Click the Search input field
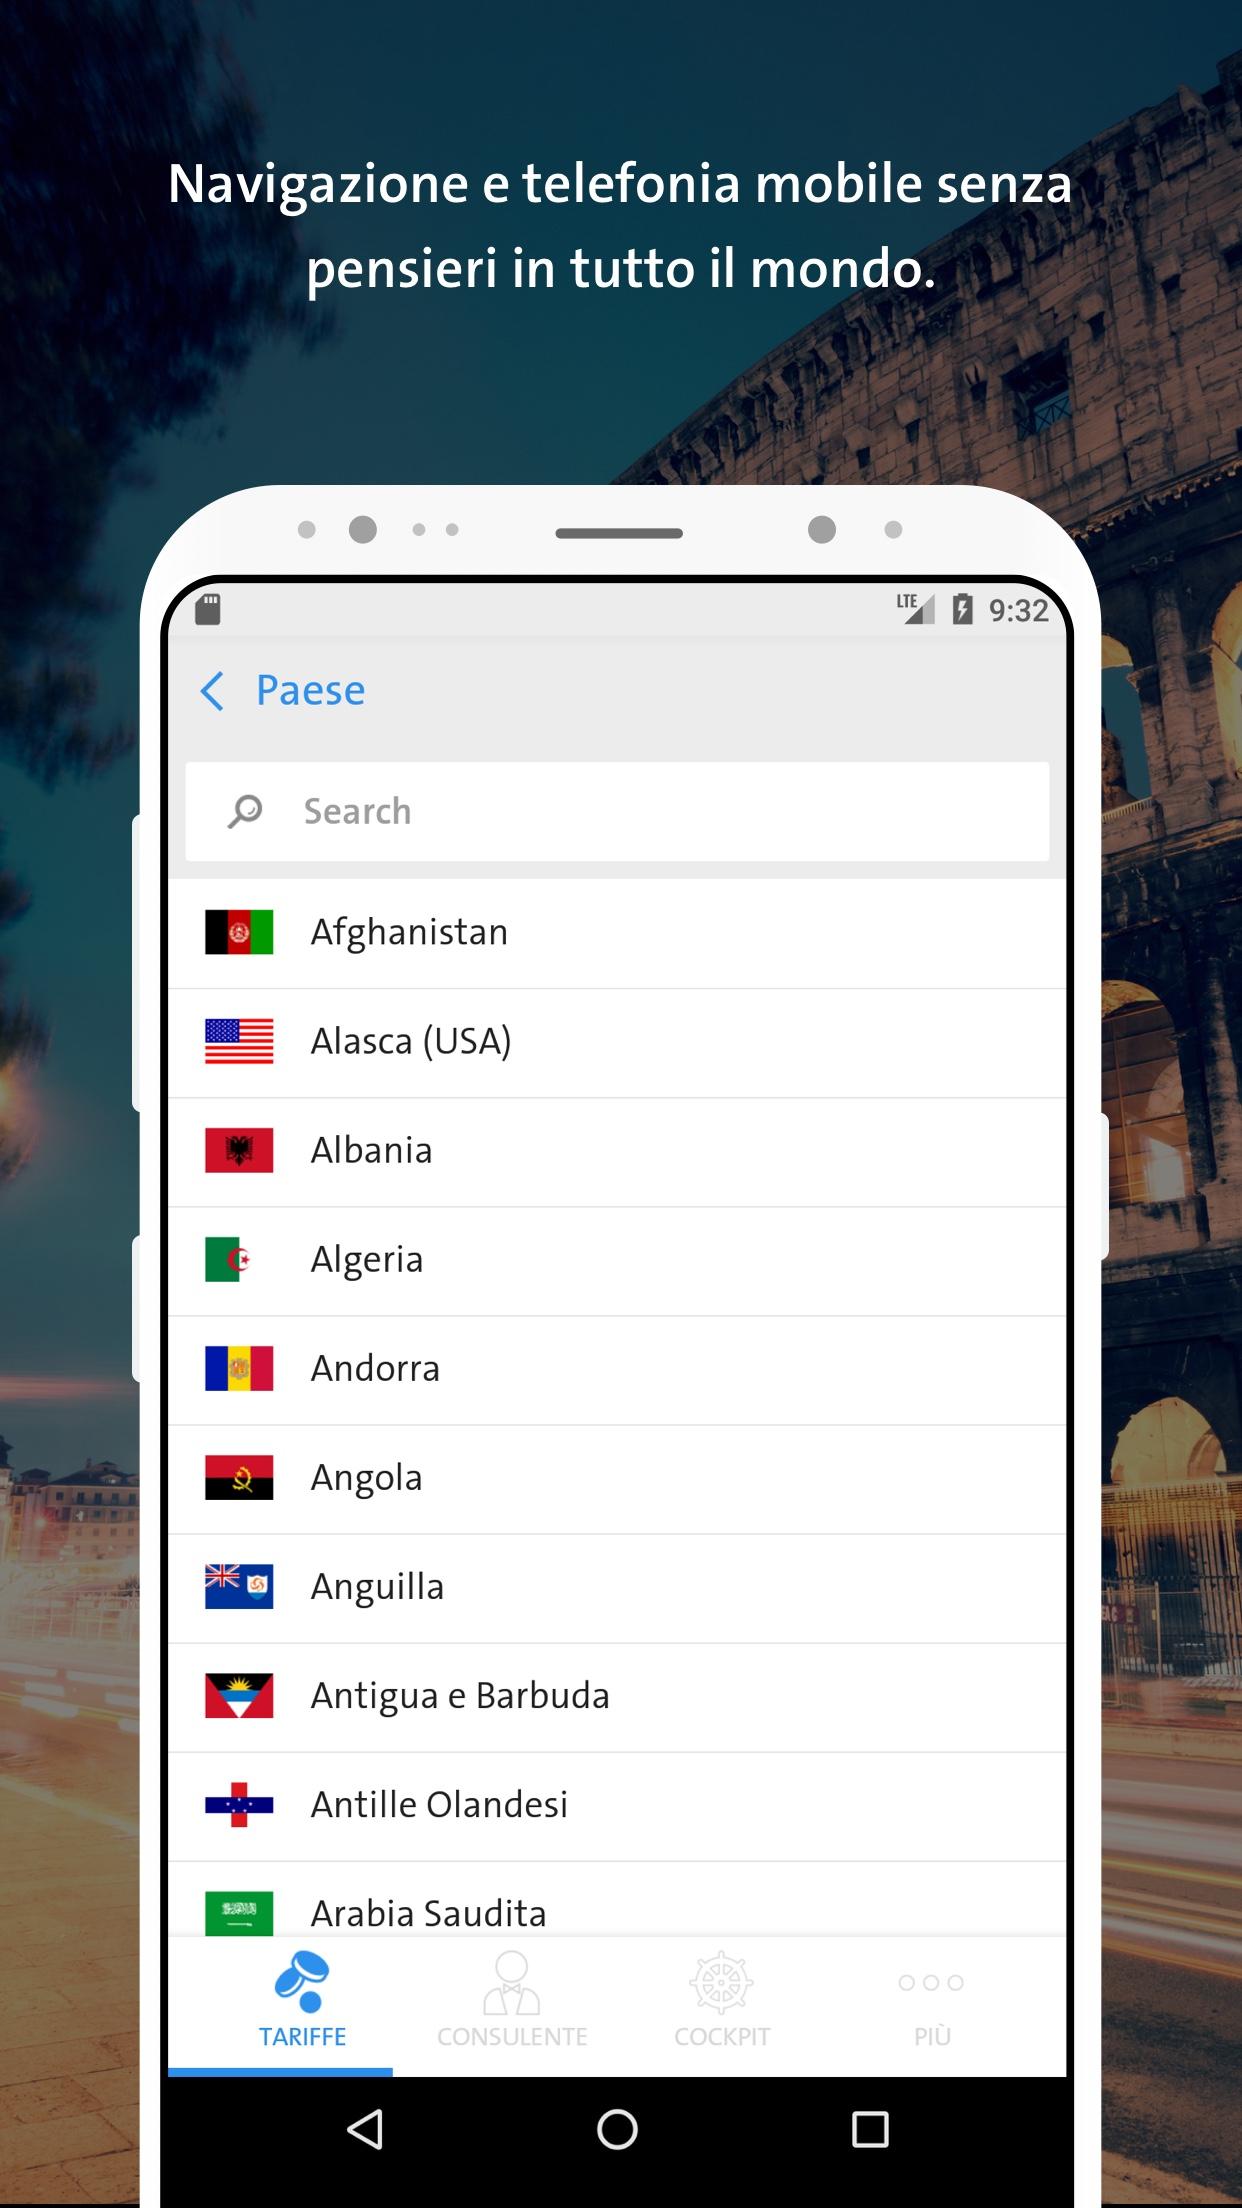This screenshot has width=1242, height=2208. [617, 811]
